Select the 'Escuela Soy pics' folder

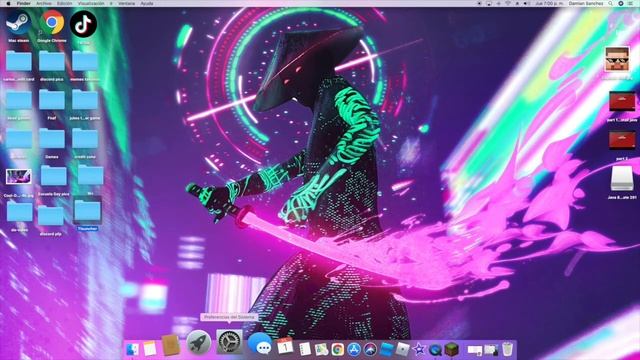tap(53, 177)
